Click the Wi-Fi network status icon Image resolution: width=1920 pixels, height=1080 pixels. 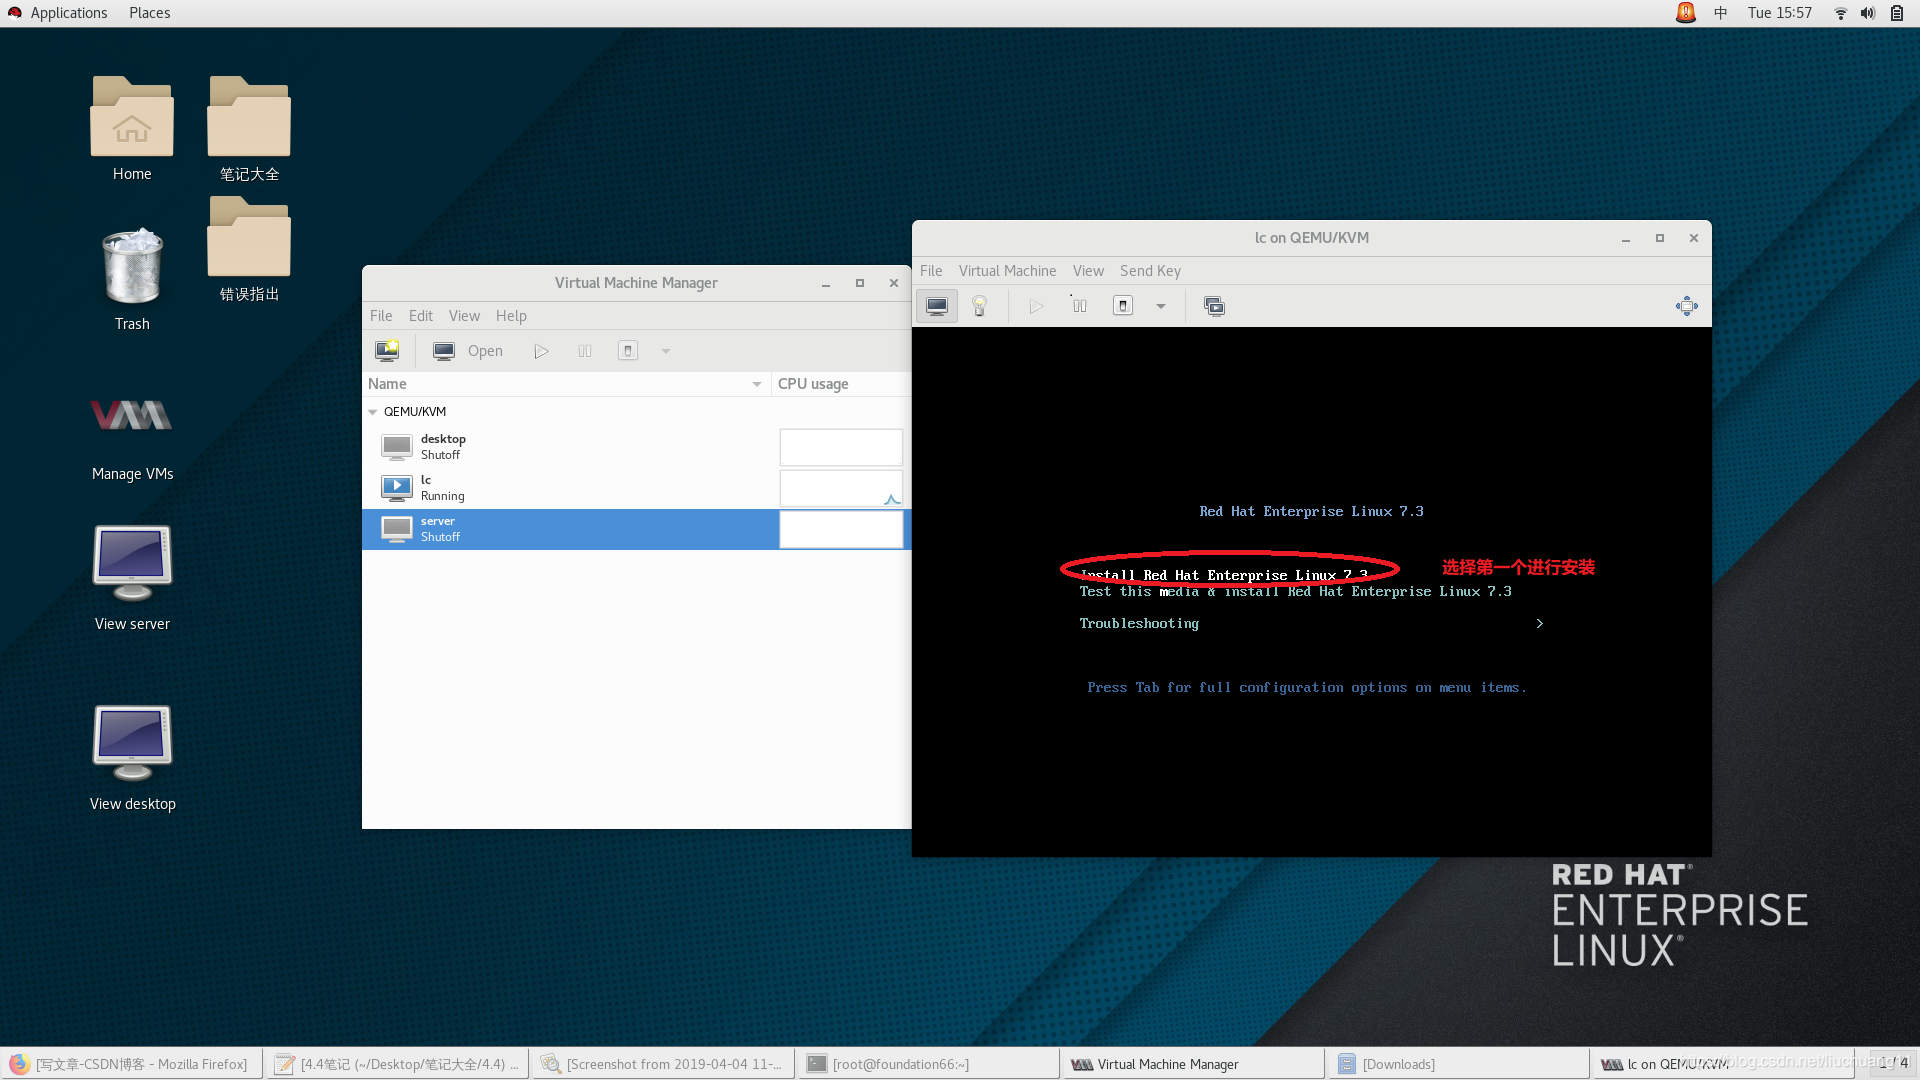click(1840, 13)
